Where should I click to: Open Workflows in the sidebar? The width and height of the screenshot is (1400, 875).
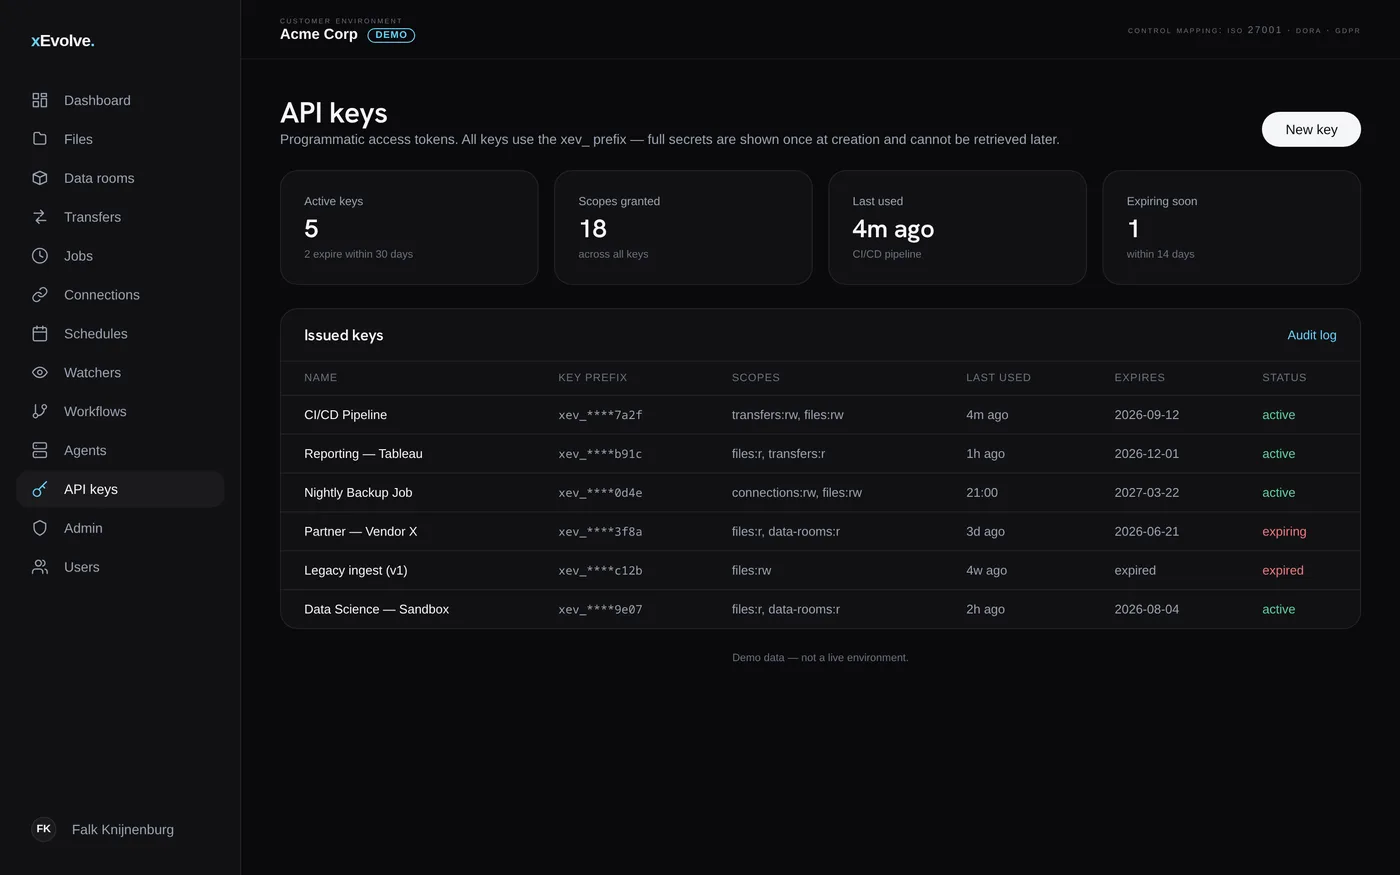coord(120,411)
